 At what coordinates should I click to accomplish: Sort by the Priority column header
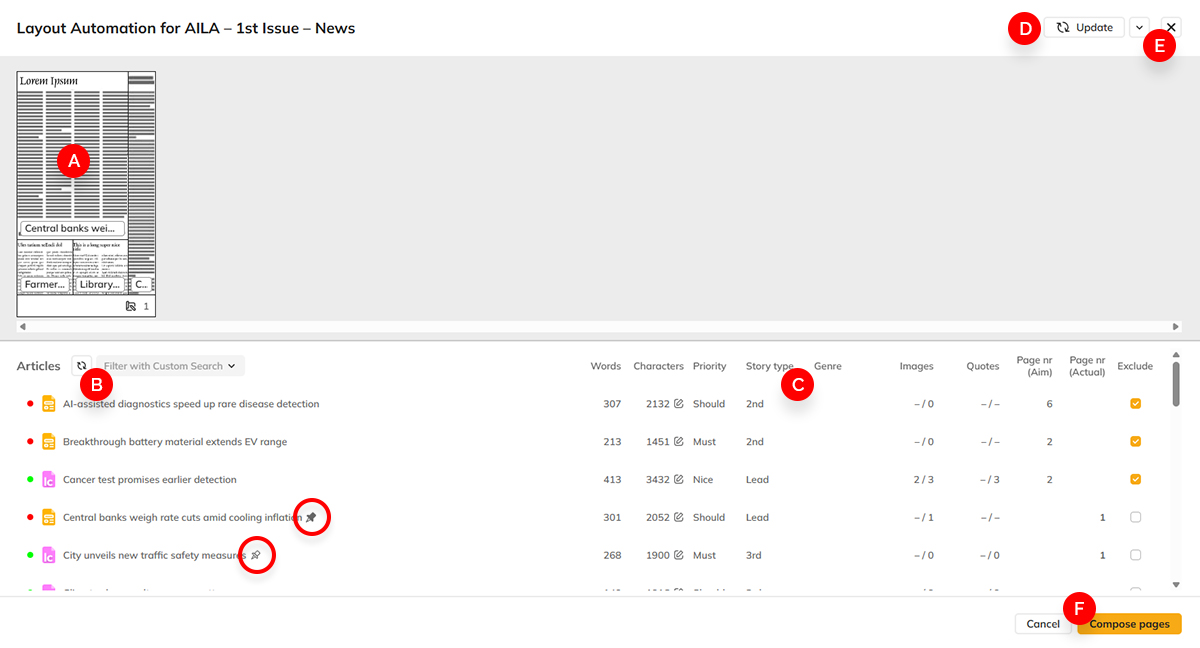[x=710, y=366]
